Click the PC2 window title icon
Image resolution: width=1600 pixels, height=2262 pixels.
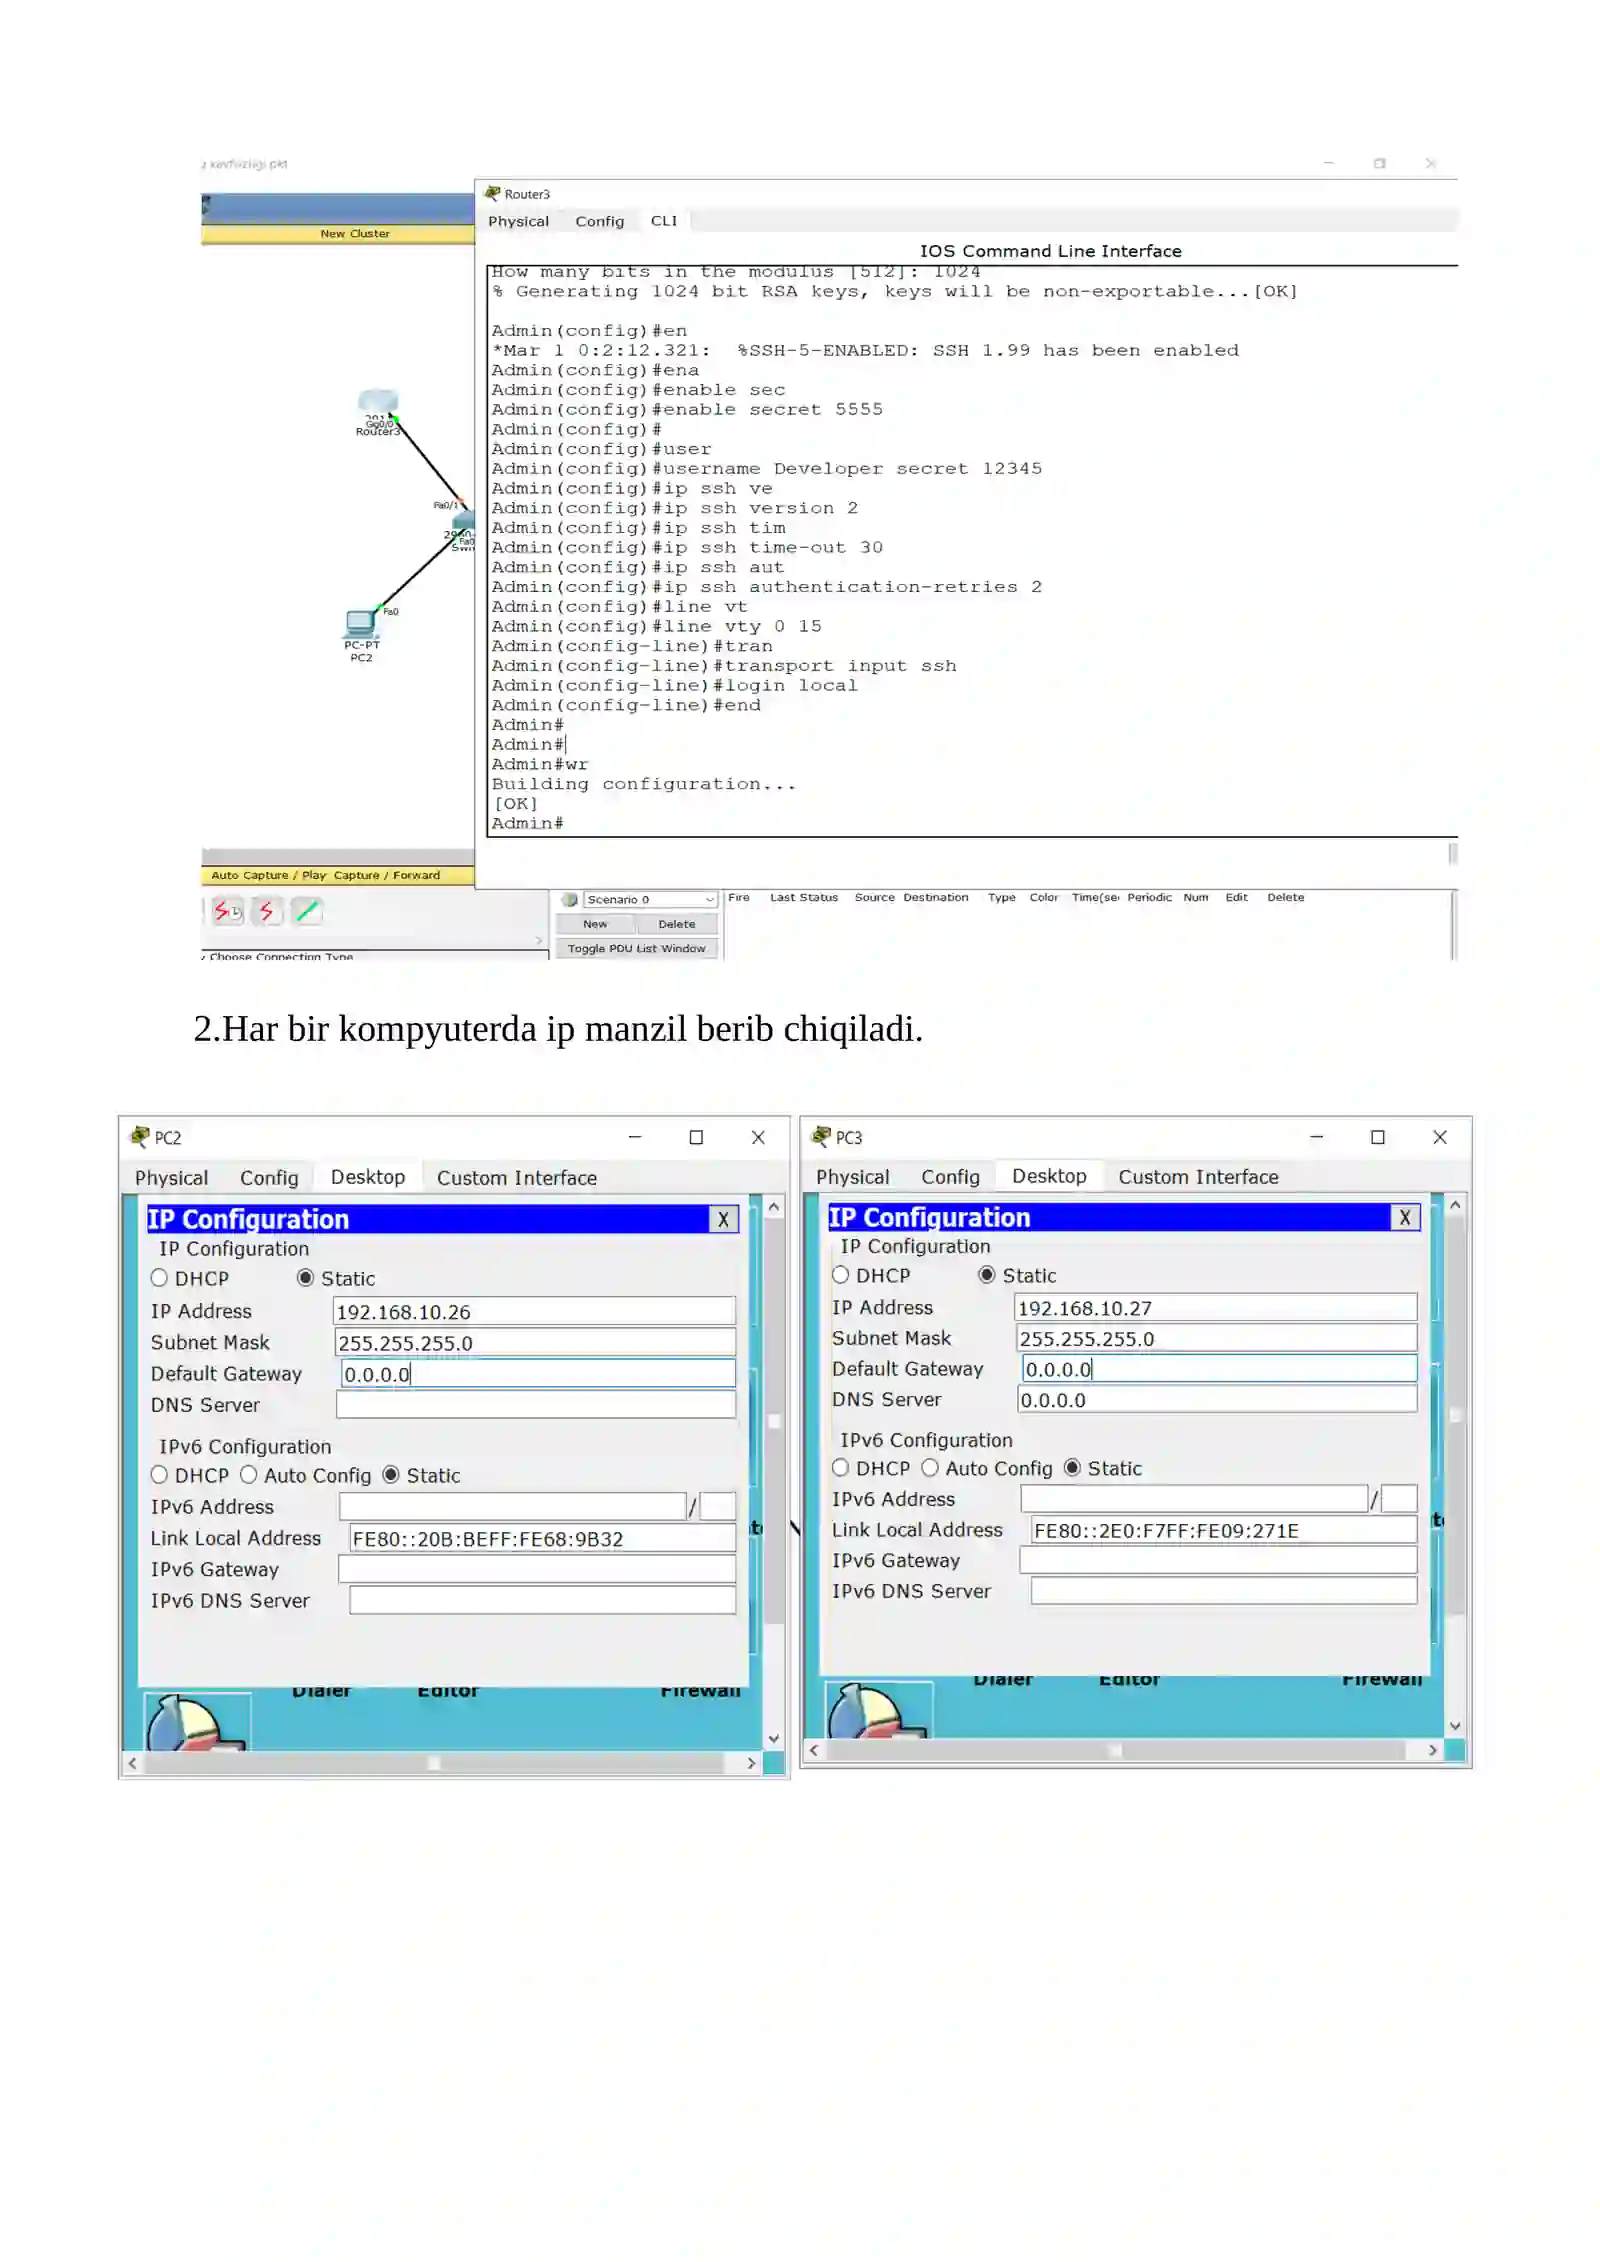click(140, 1137)
